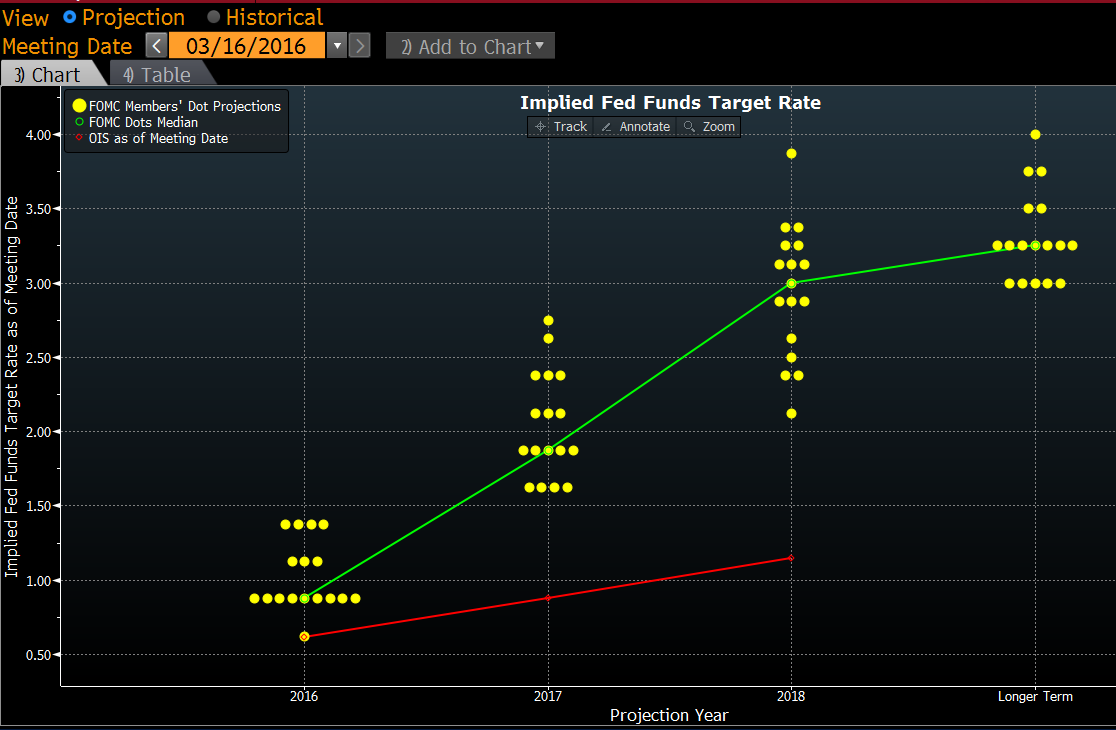Go to next meeting date arrow
The image size is (1116, 730).
[x=360, y=46]
